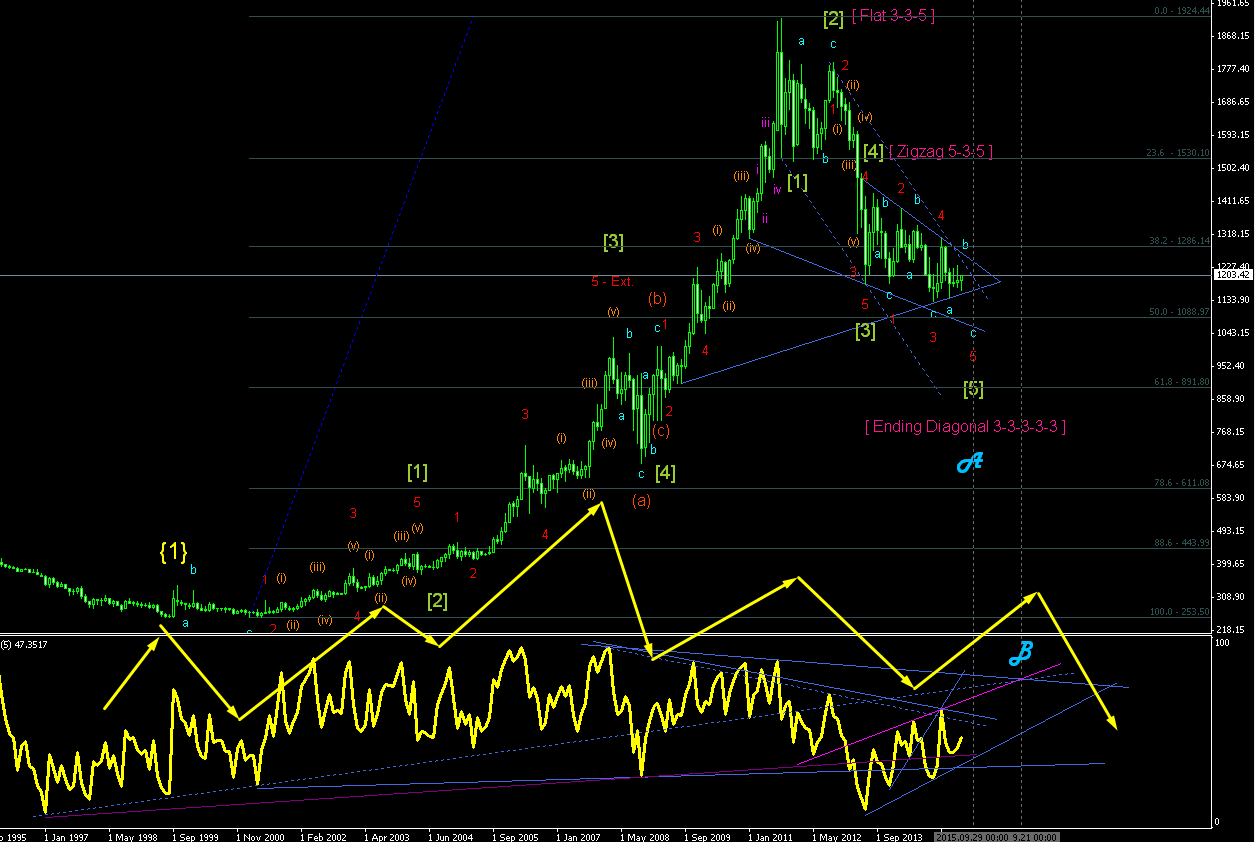Click price 858.90 on the price scale
Screen dimensions: 1255x842
click(1232, 399)
